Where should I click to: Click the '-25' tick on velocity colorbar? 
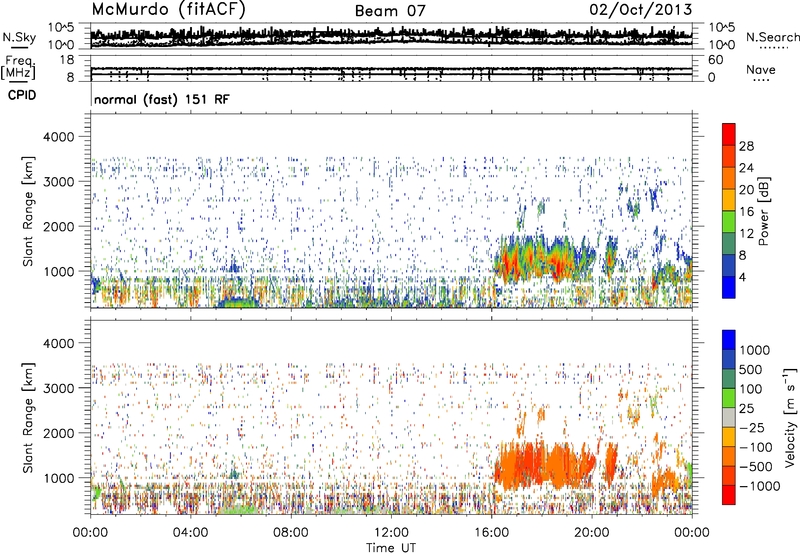pyautogui.click(x=751, y=427)
